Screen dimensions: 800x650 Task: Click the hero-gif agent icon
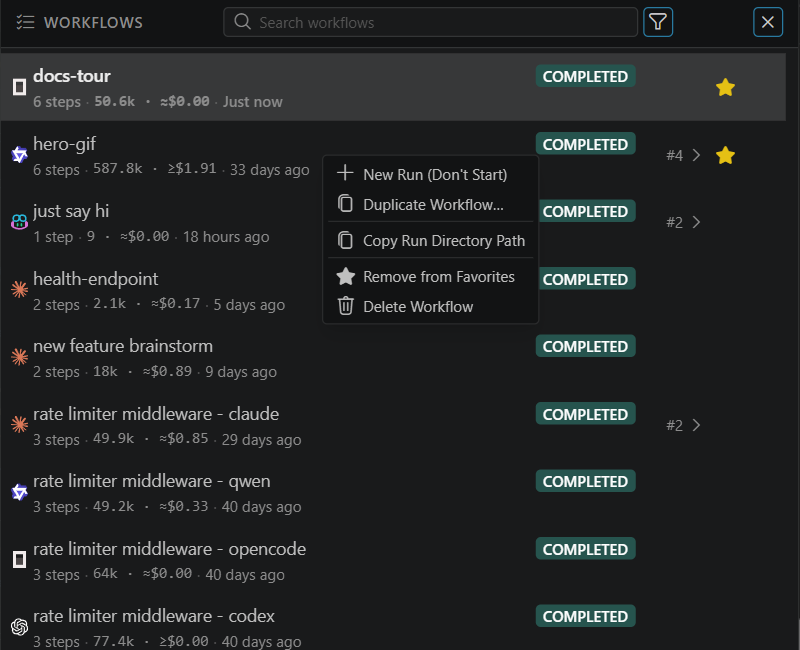tap(19, 155)
